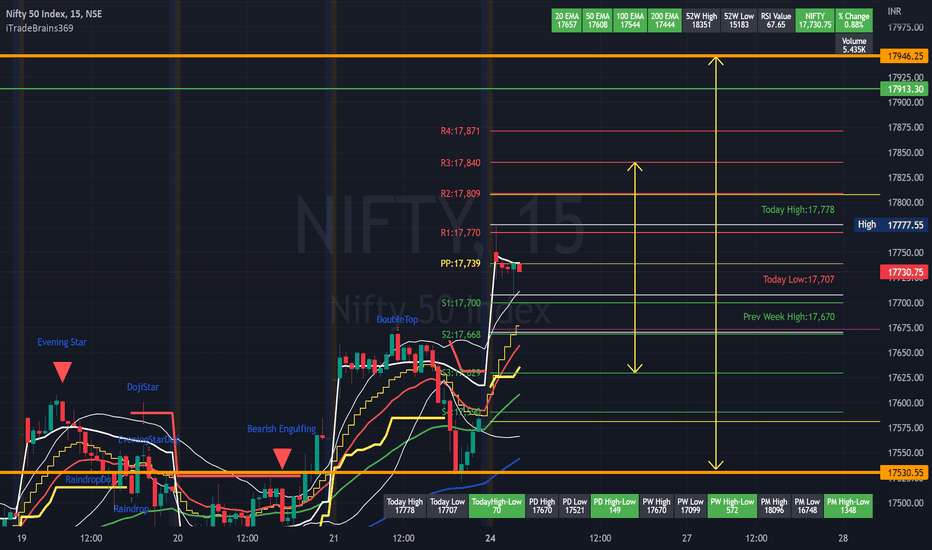
Task: Click the PW High 17670 cell
Action: tap(656, 506)
